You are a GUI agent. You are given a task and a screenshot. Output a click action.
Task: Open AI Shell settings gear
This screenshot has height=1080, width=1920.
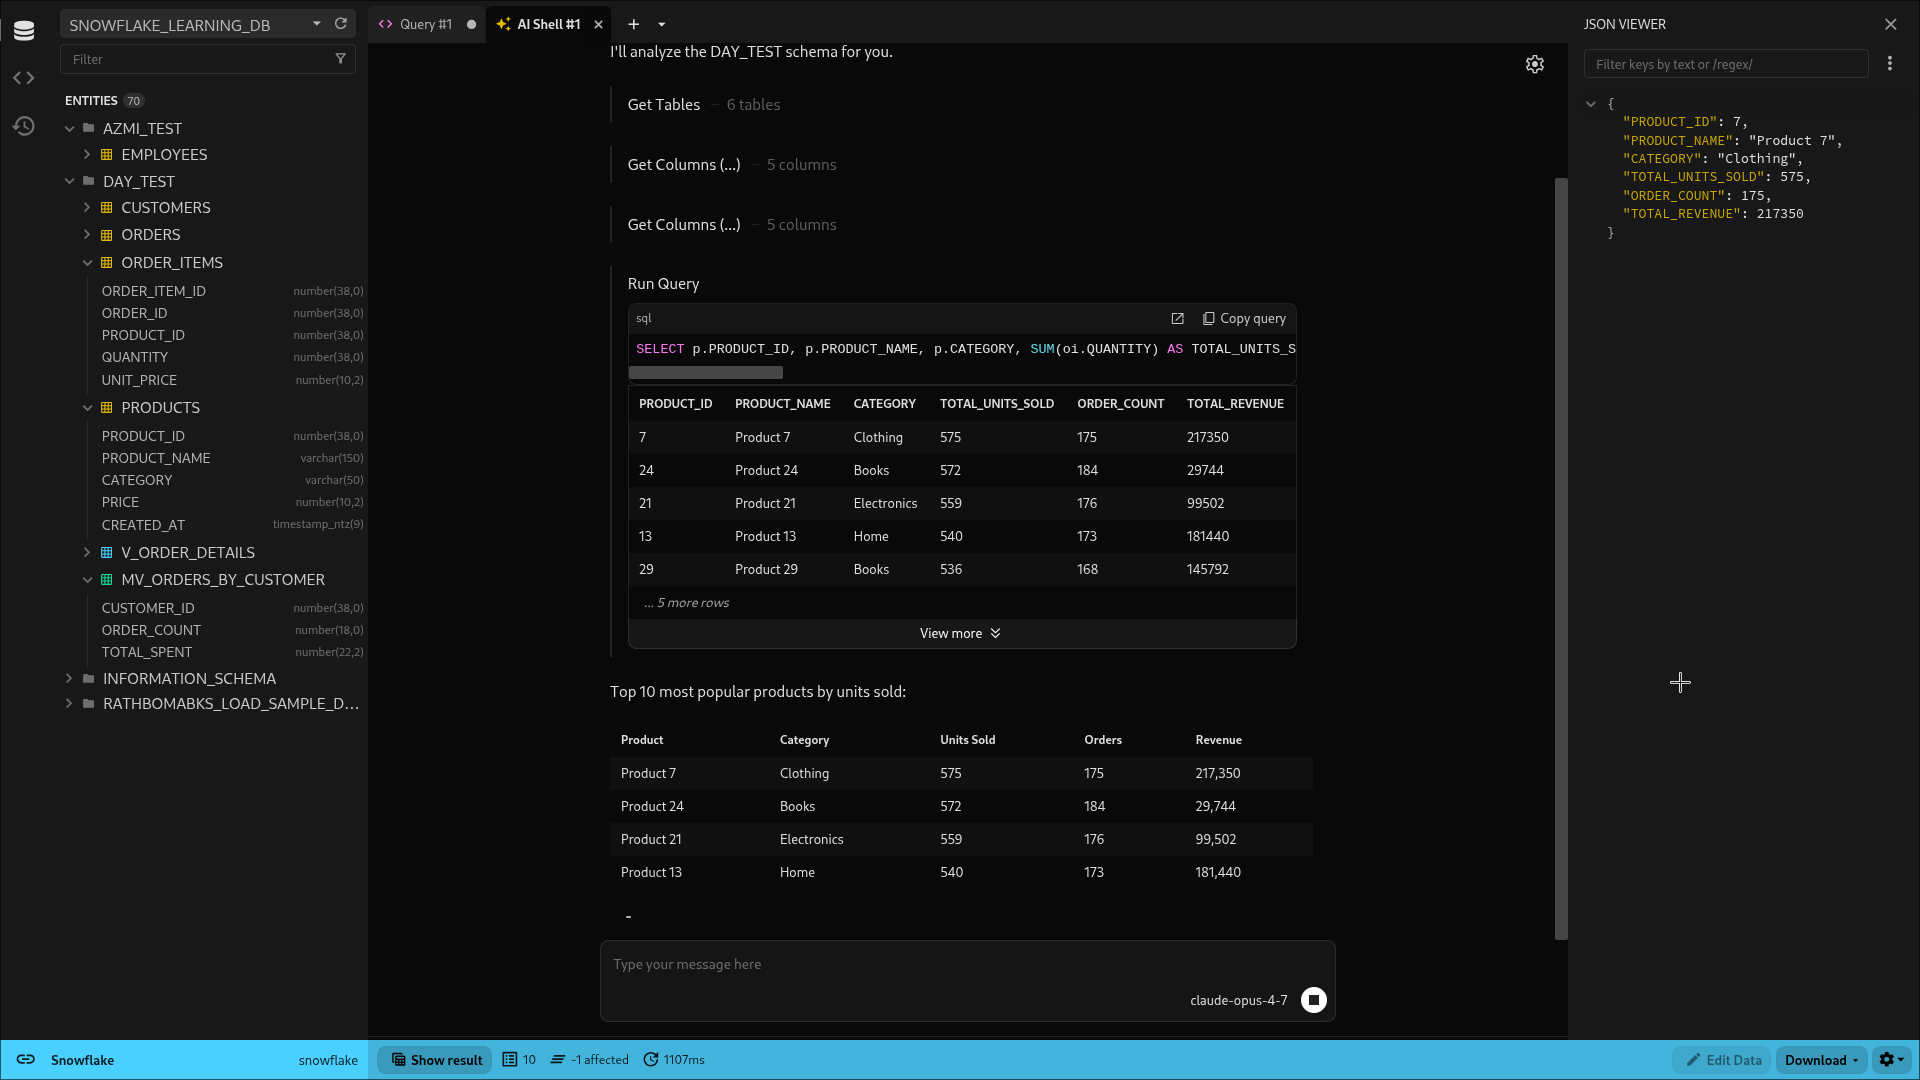[x=1535, y=64]
